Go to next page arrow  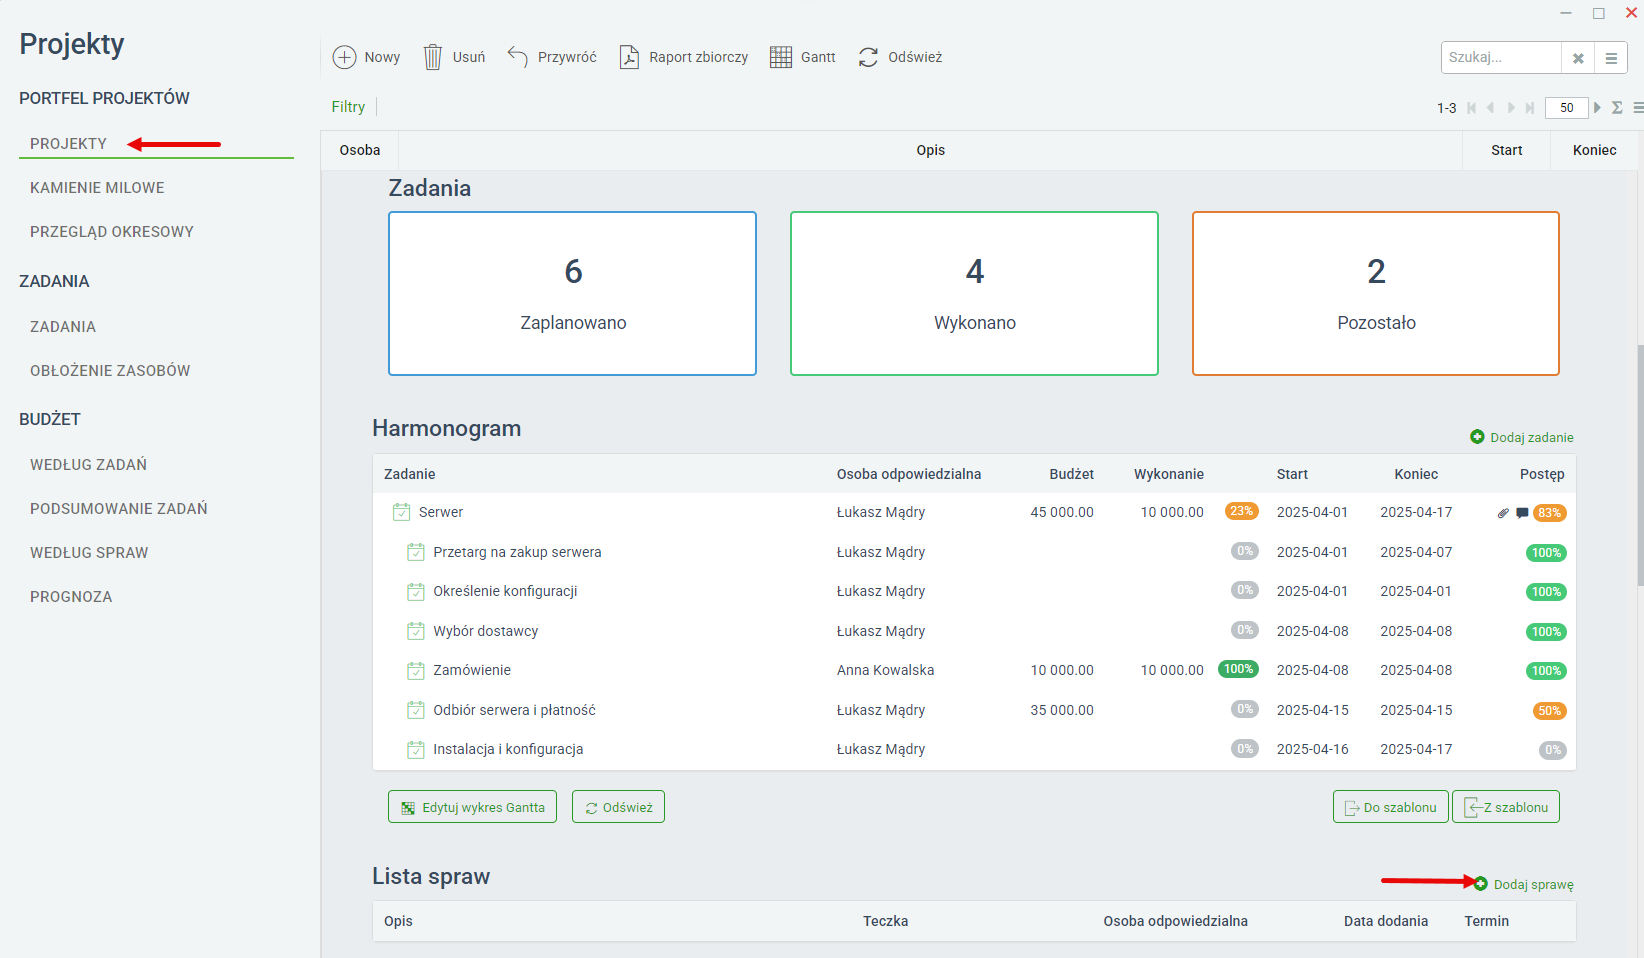tap(1511, 108)
